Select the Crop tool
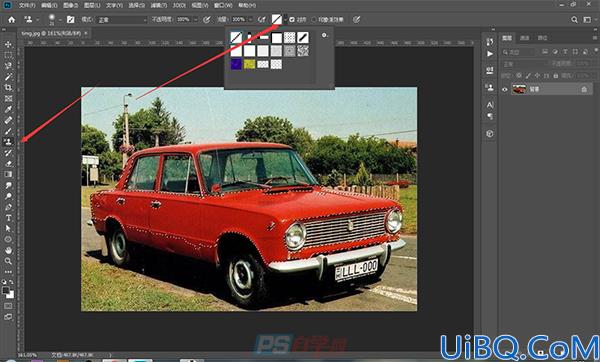This screenshot has width=600, height=362. [x=8, y=88]
